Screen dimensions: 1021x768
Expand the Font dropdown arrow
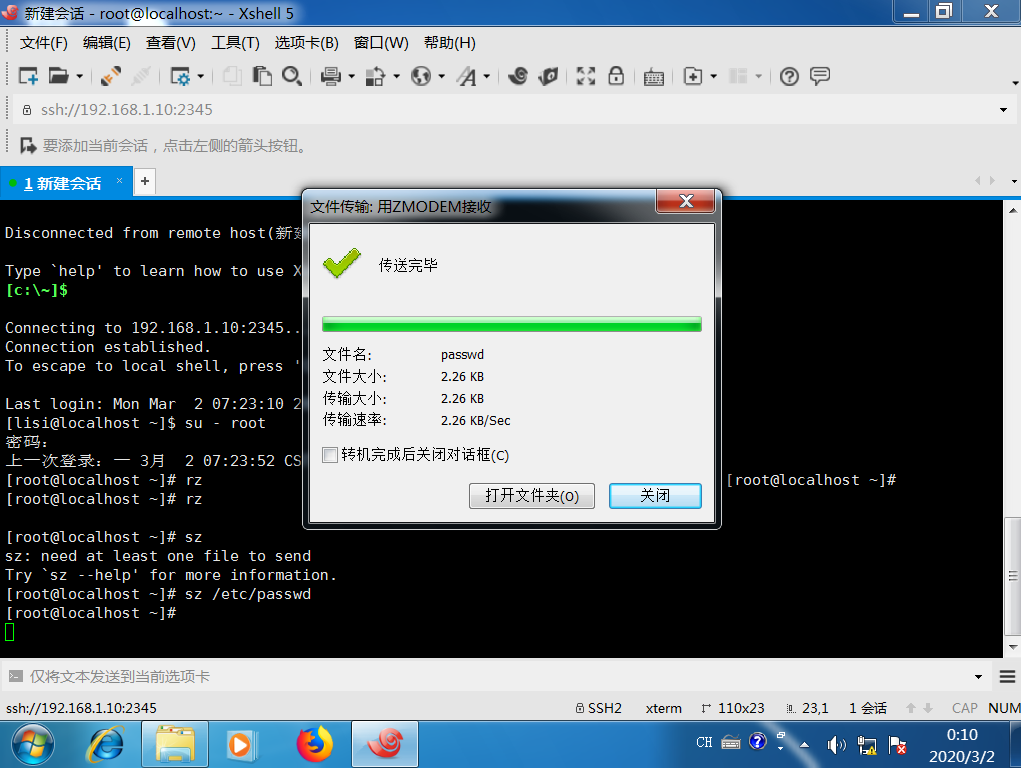[x=486, y=76]
